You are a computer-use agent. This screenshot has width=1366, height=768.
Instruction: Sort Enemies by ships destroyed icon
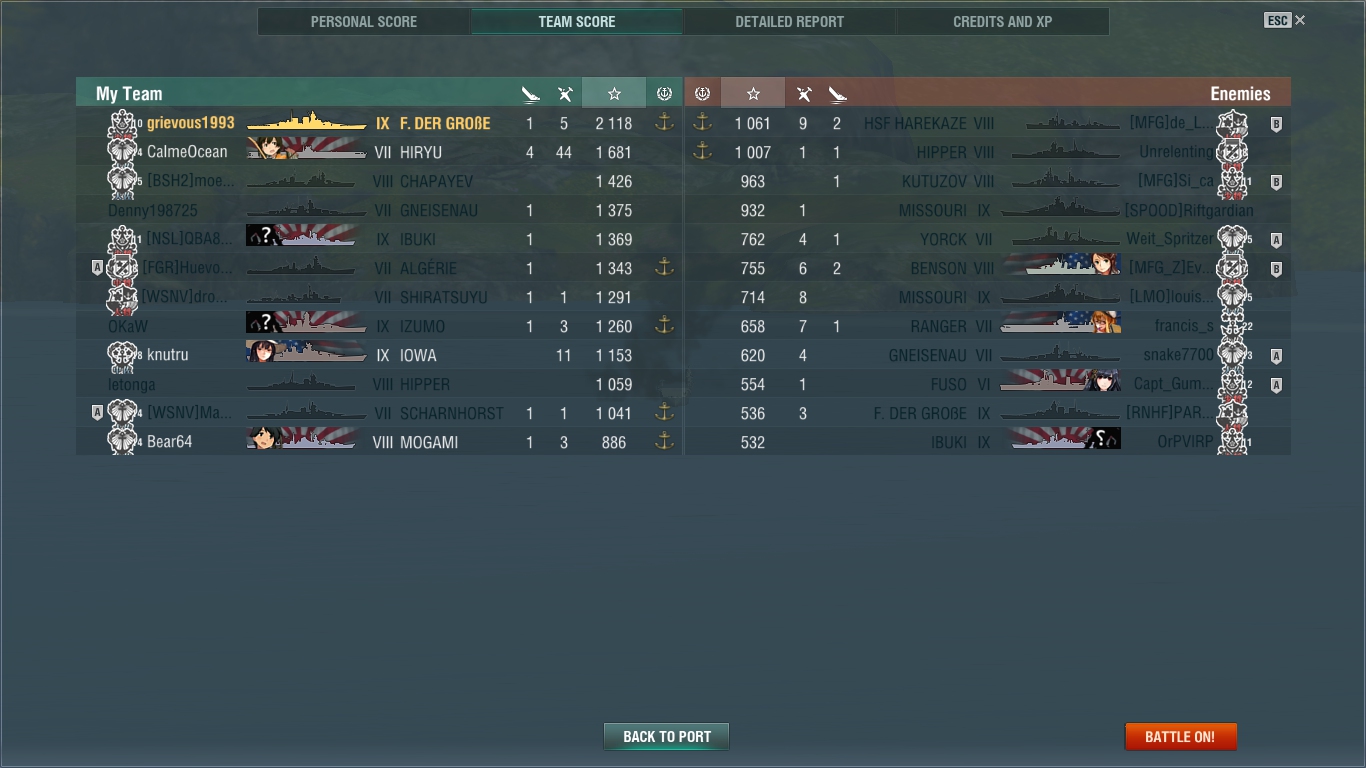838,94
